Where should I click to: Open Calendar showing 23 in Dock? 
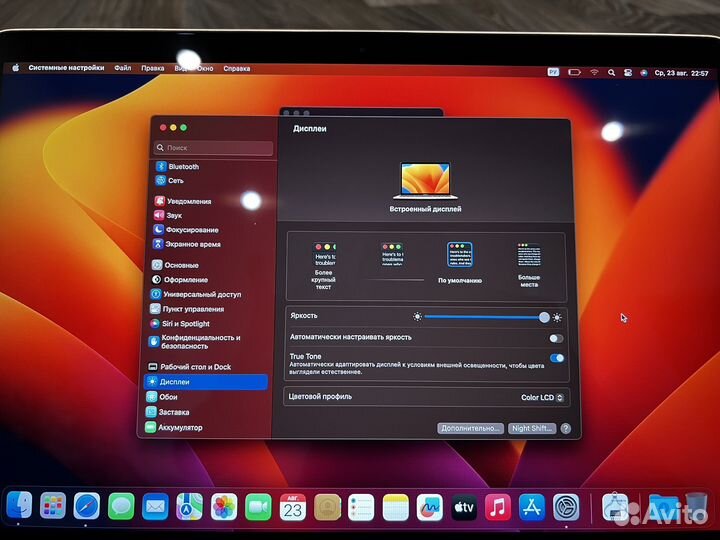(292, 507)
